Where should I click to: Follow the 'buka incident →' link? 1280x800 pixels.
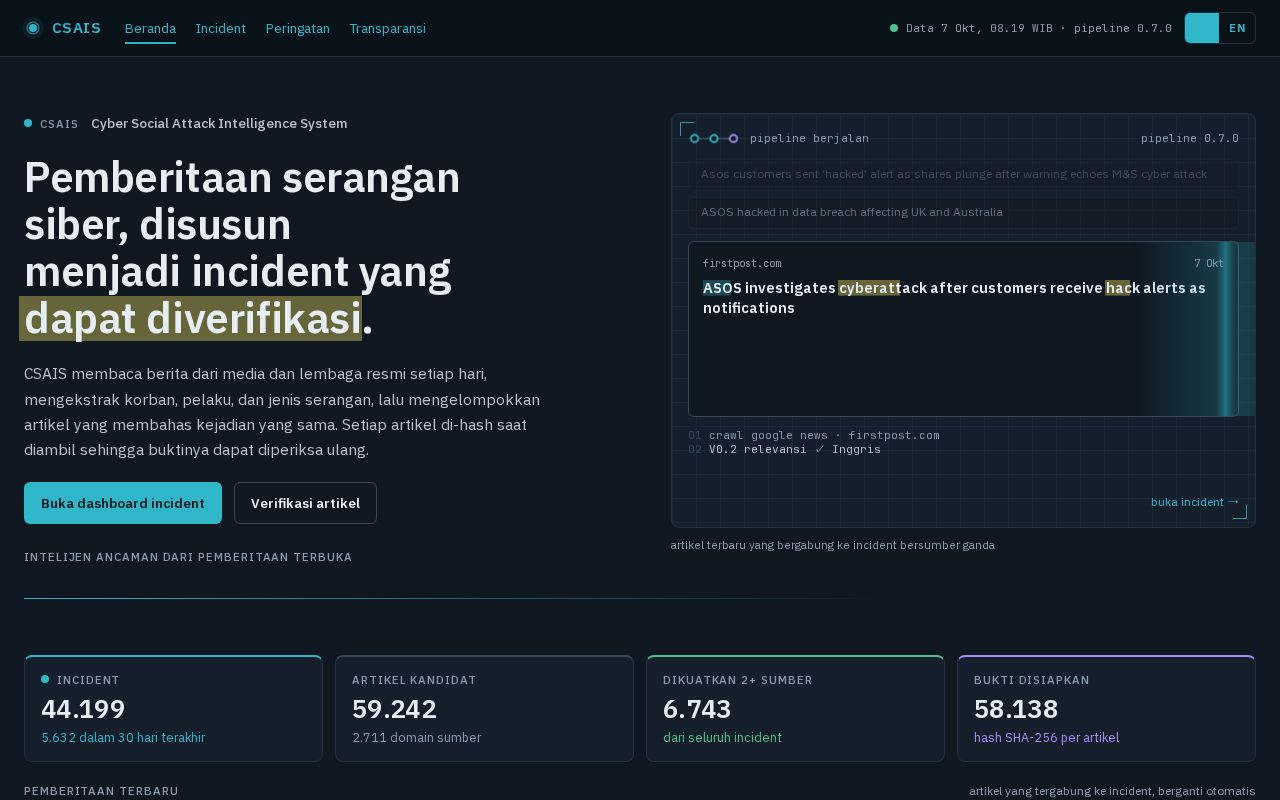click(x=1195, y=502)
